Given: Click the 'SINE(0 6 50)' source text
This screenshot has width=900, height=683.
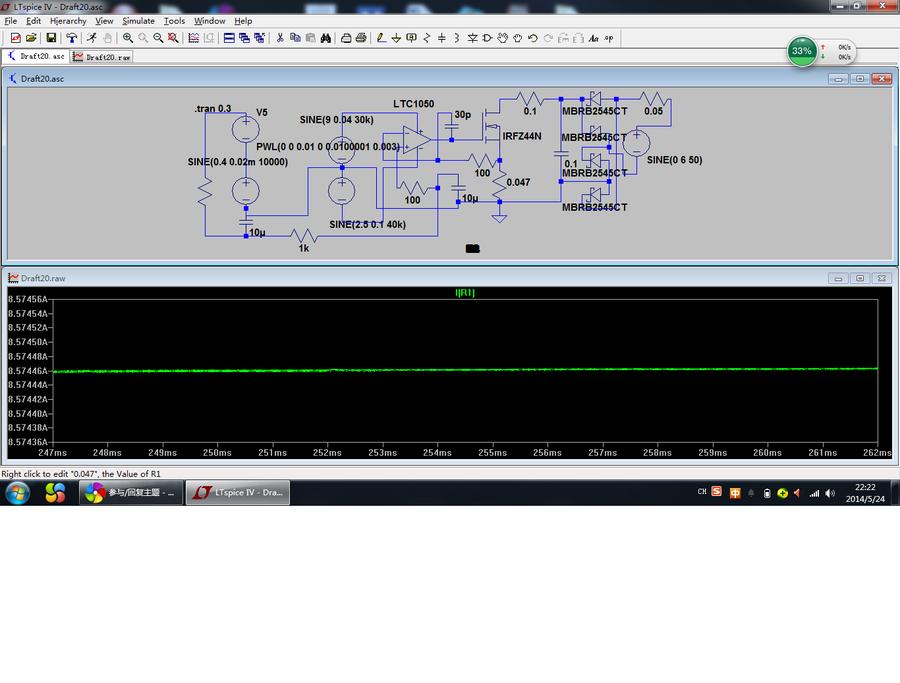Looking at the screenshot, I should click(674, 160).
